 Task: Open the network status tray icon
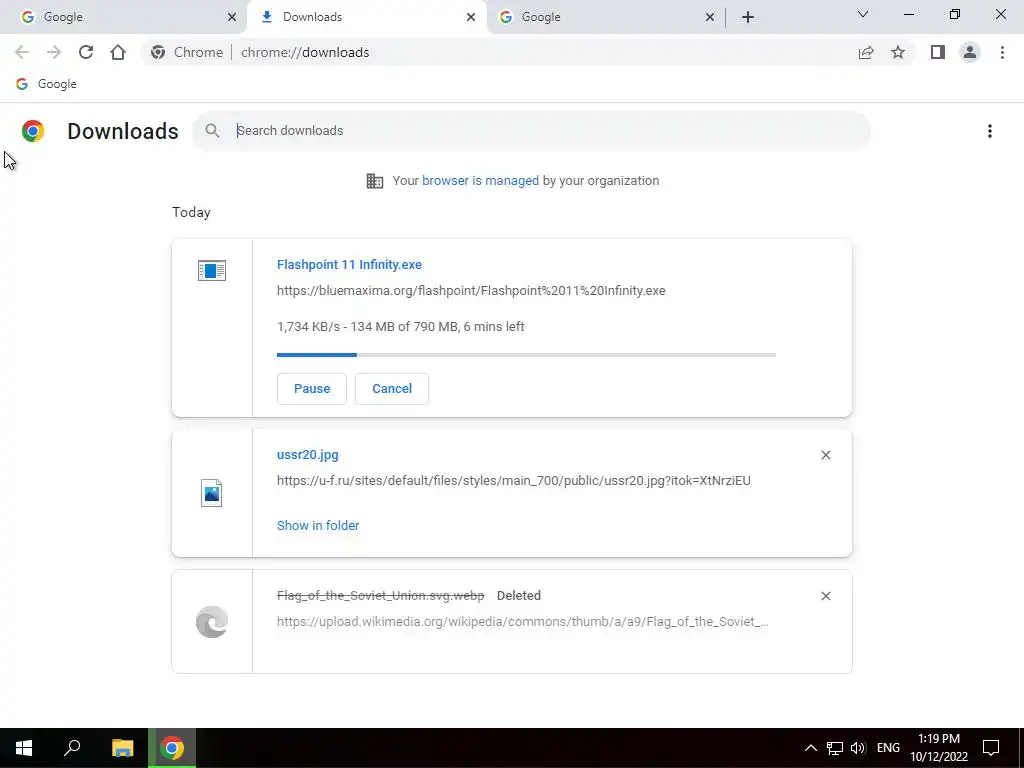pos(835,748)
